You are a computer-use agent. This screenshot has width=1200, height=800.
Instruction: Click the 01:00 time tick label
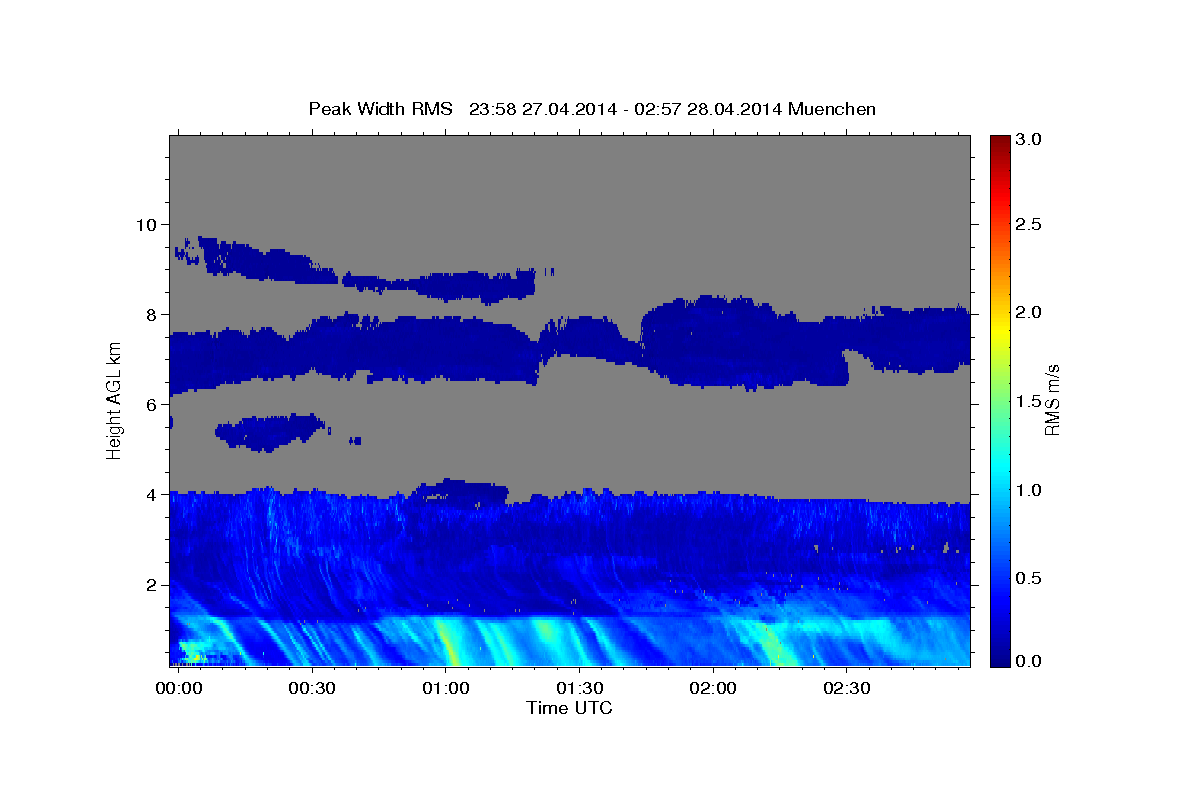(x=445, y=690)
